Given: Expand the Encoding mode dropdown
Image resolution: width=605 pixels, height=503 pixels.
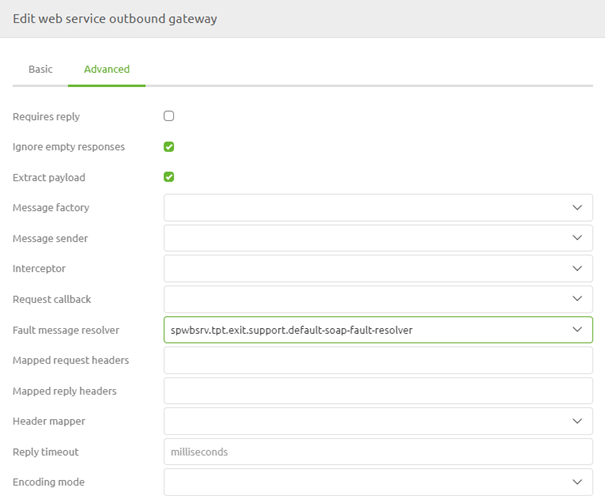Looking at the screenshot, I should (378, 482).
